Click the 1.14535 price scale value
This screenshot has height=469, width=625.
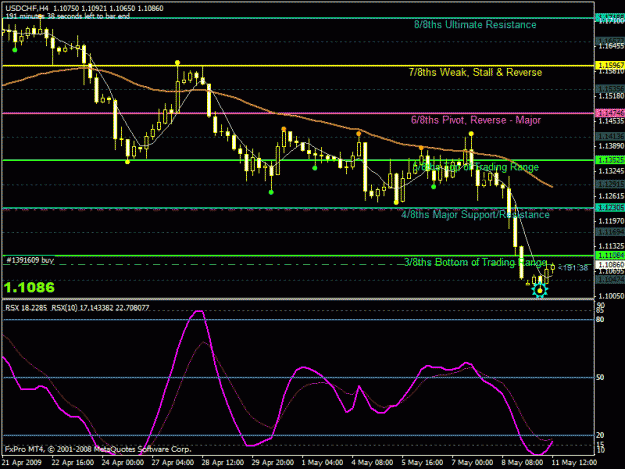point(611,121)
